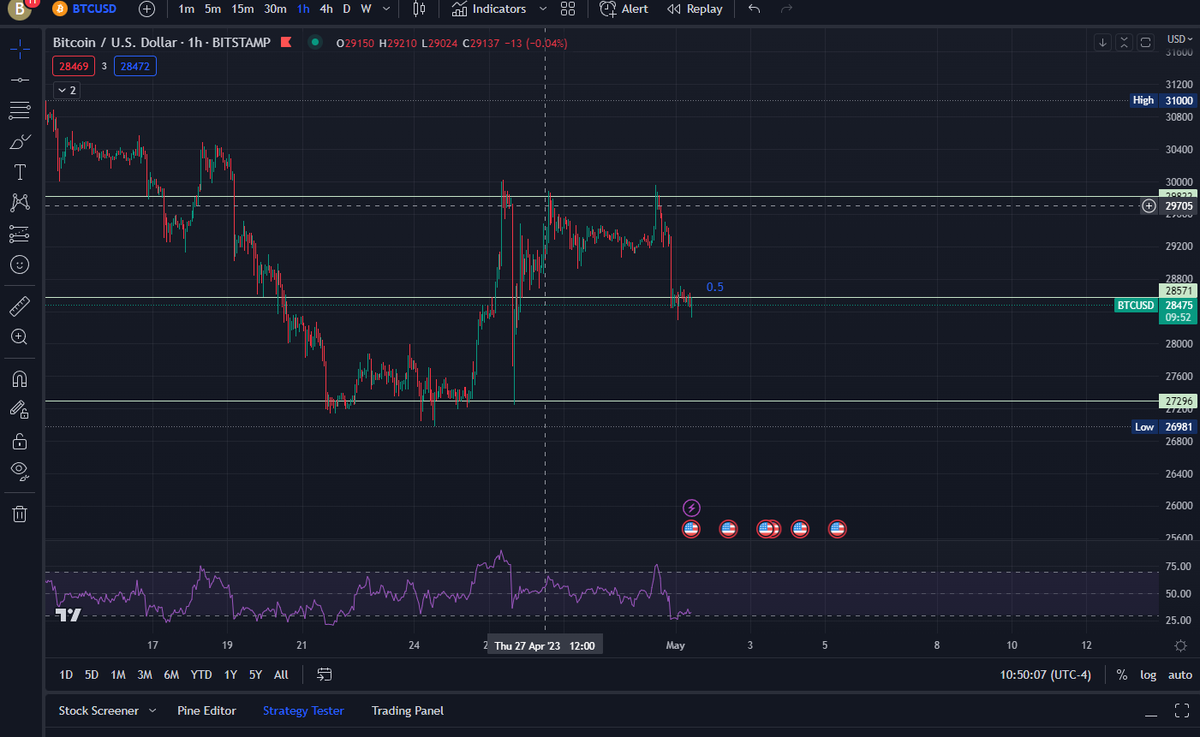The image size is (1200, 737).
Task: Click the first US economic event flag
Action: pyautogui.click(x=691, y=529)
